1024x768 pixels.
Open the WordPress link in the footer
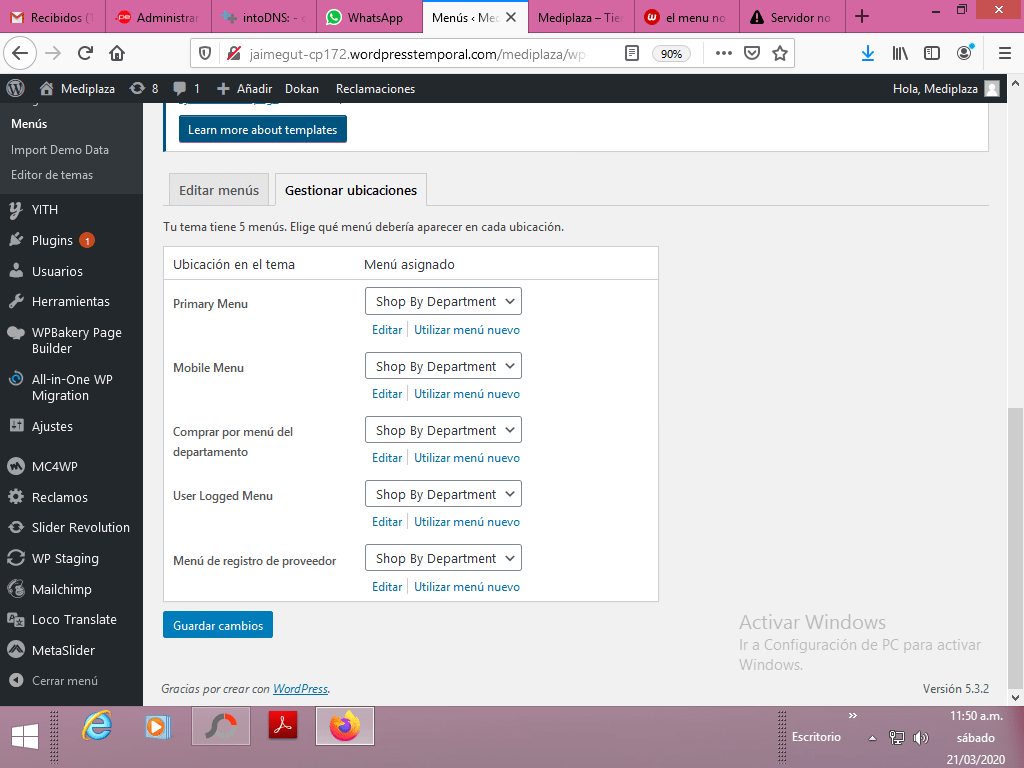coord(300,689)
